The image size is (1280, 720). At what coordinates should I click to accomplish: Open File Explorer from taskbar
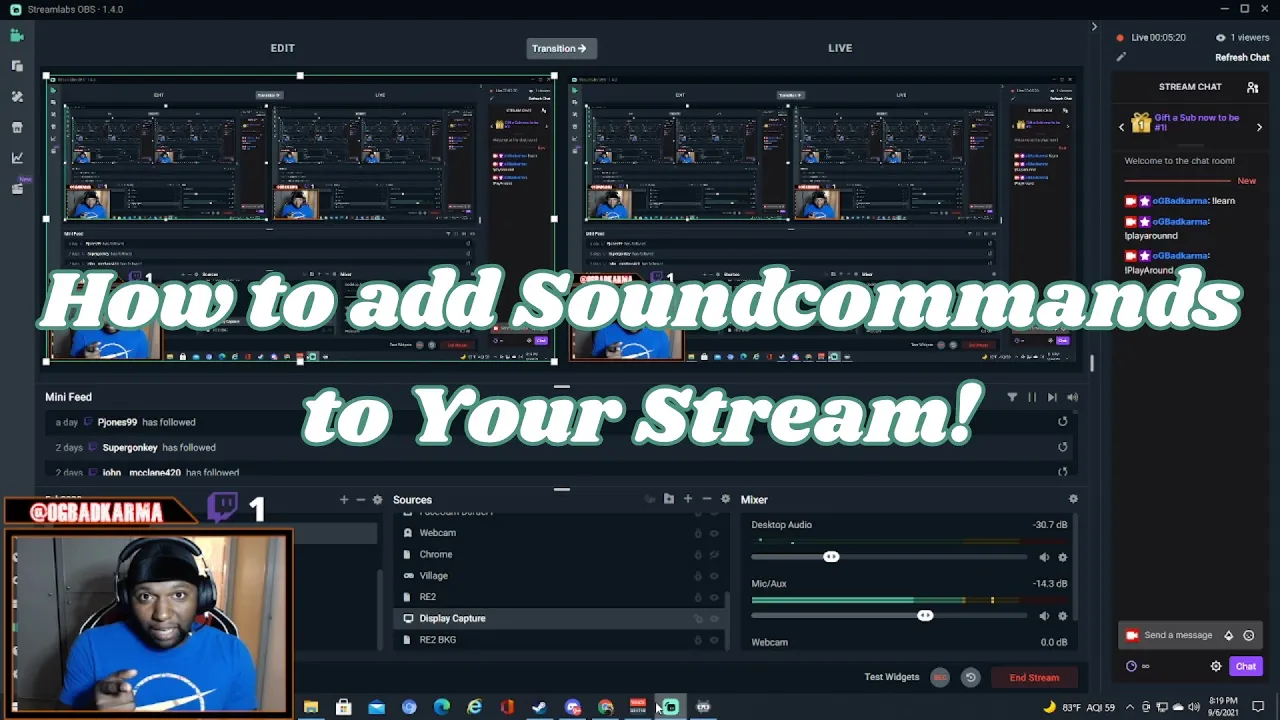pyautogui.click(x=311, y=707)
